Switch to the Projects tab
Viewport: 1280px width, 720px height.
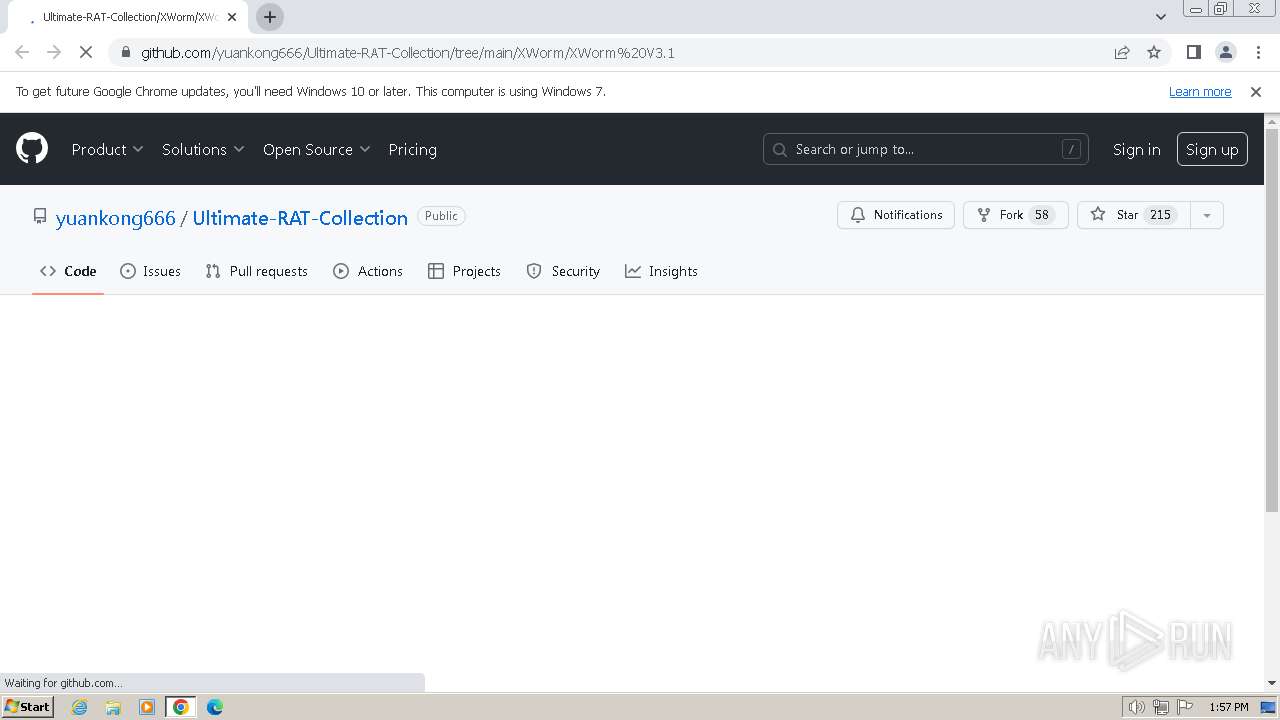pos(464,271)
